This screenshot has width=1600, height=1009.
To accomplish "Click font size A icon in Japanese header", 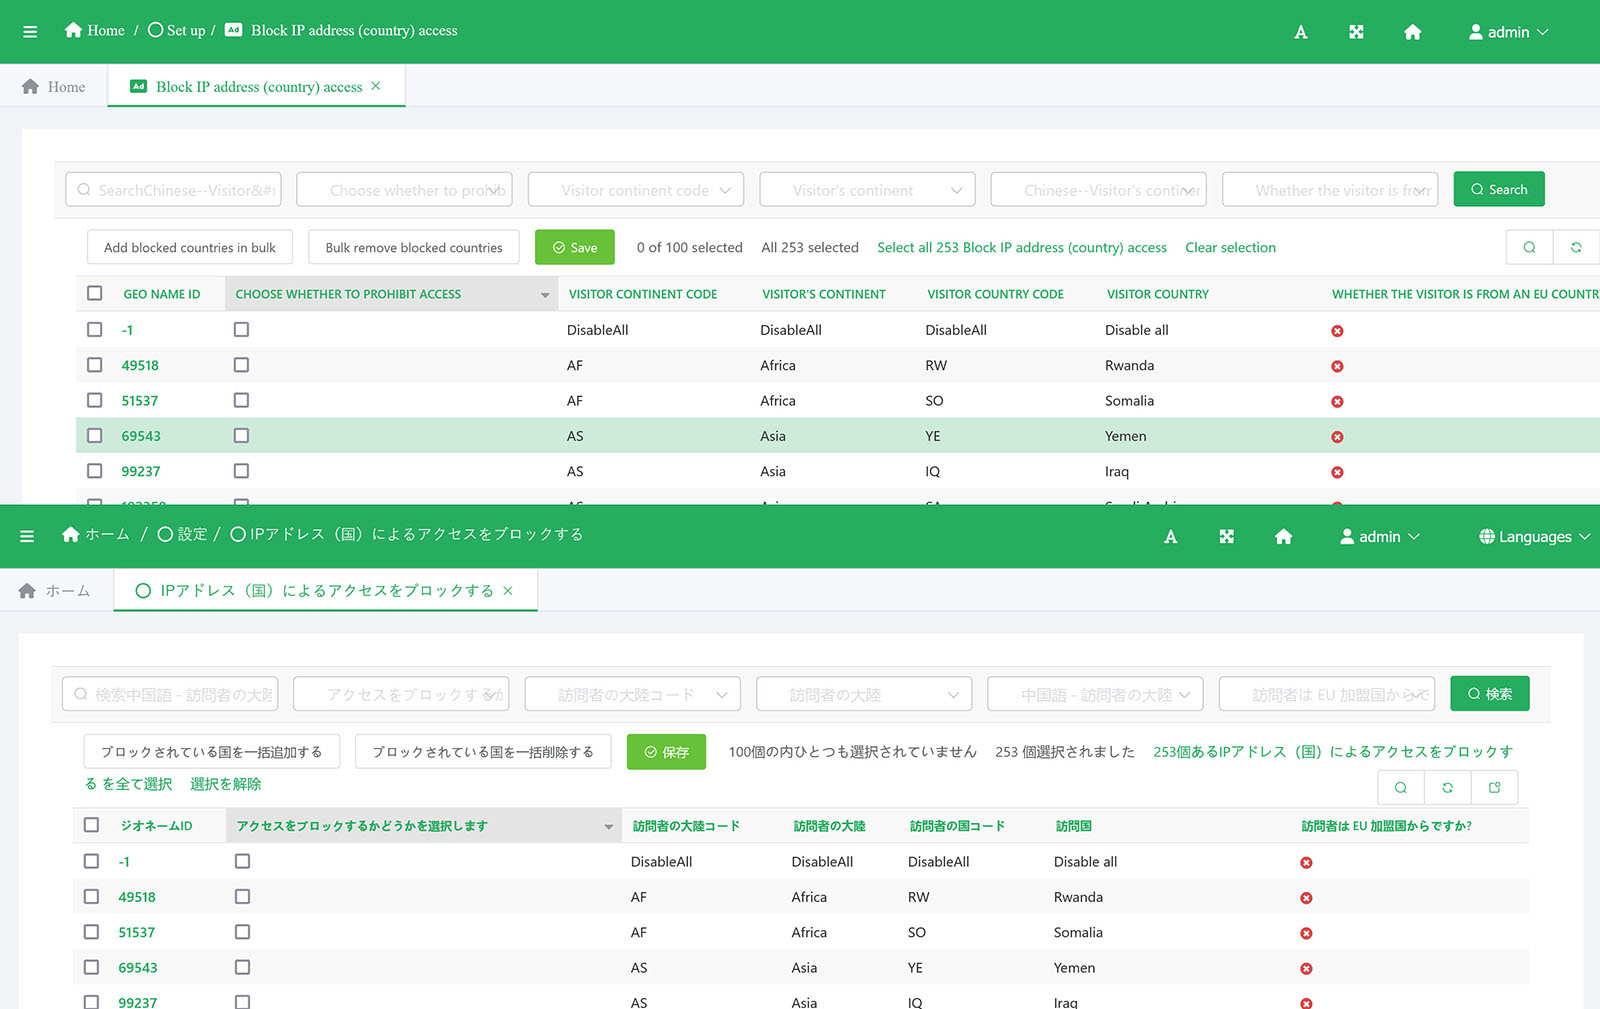I will 1171,536.
